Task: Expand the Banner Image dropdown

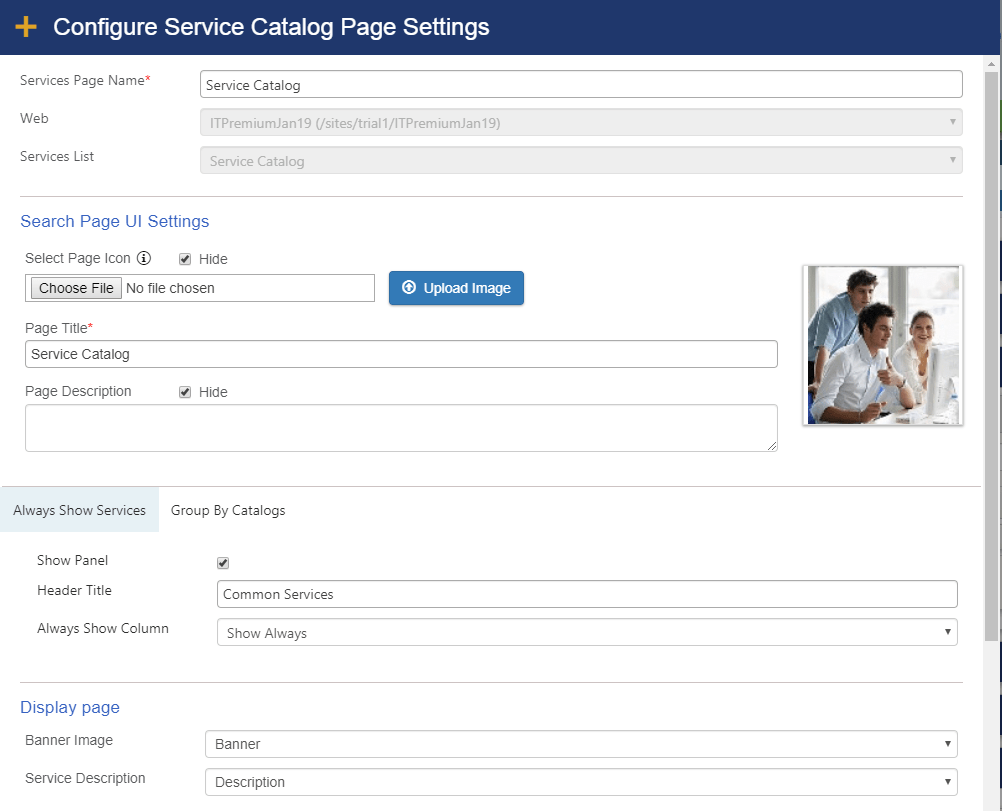Action: (581, 744)
